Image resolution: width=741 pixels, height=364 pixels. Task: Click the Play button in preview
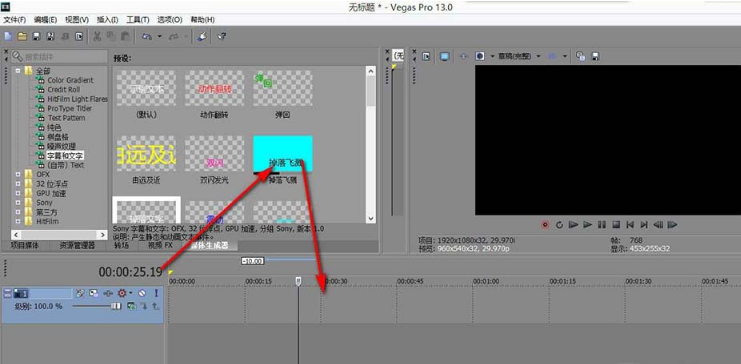588,225
